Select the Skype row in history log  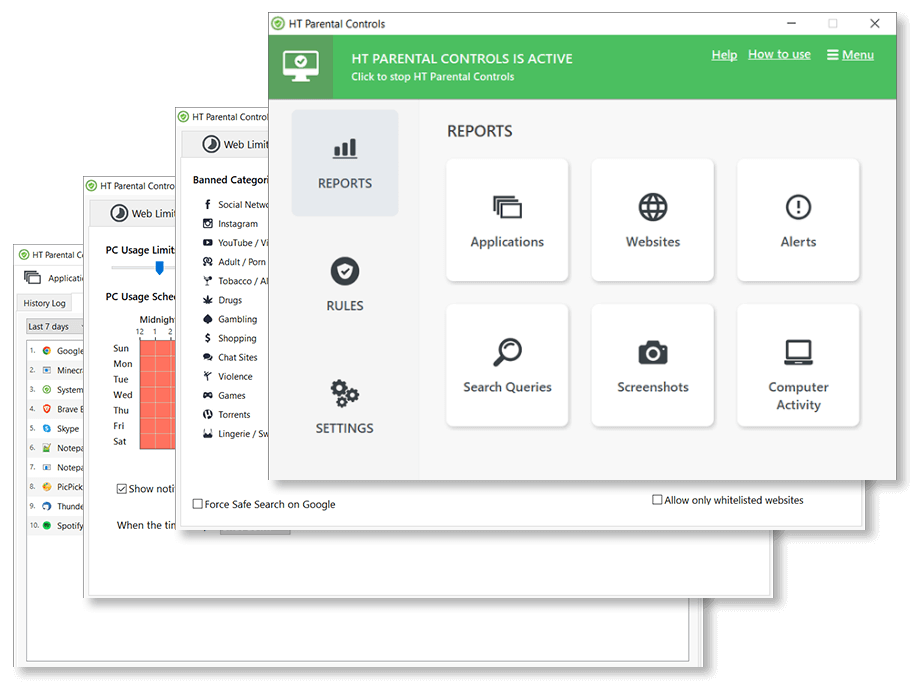[x=56, y=429]
